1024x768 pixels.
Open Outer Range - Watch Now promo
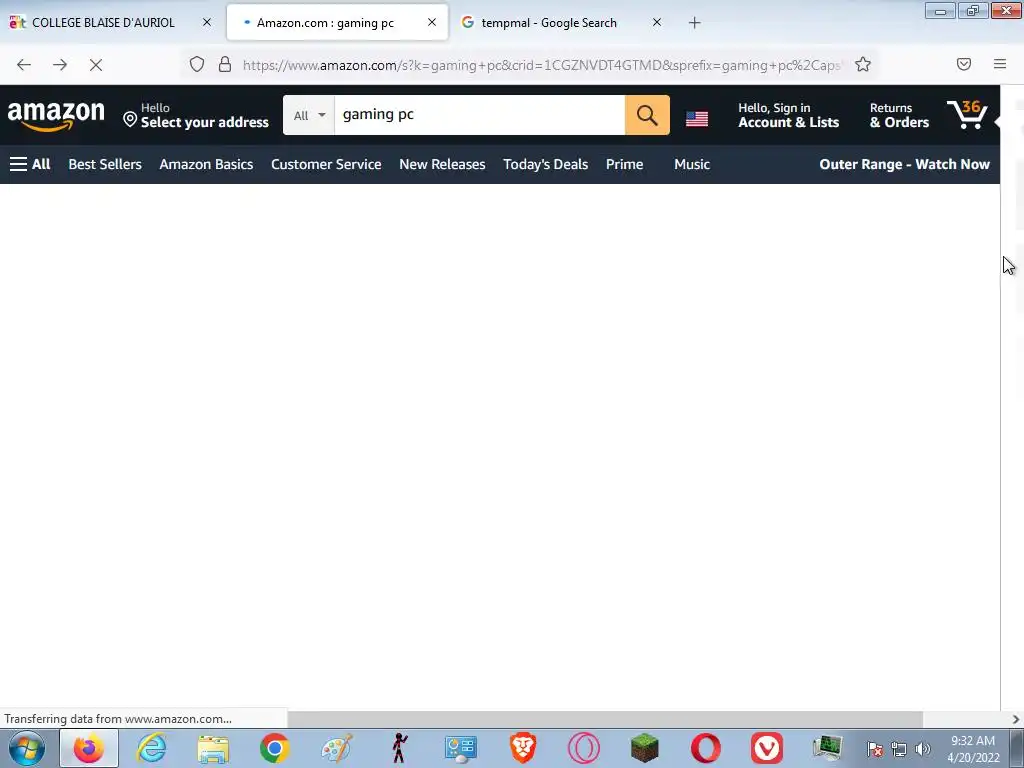point(904,165)
